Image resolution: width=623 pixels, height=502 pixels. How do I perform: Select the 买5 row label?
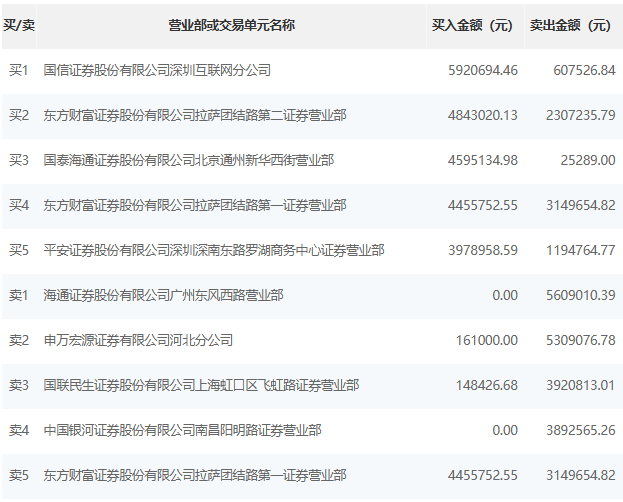19,250
